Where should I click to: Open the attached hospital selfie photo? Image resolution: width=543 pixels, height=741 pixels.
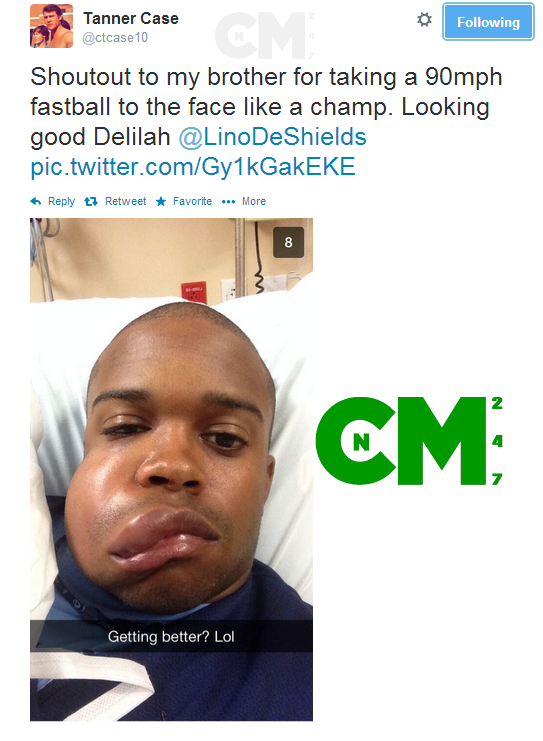pos(172,469)
